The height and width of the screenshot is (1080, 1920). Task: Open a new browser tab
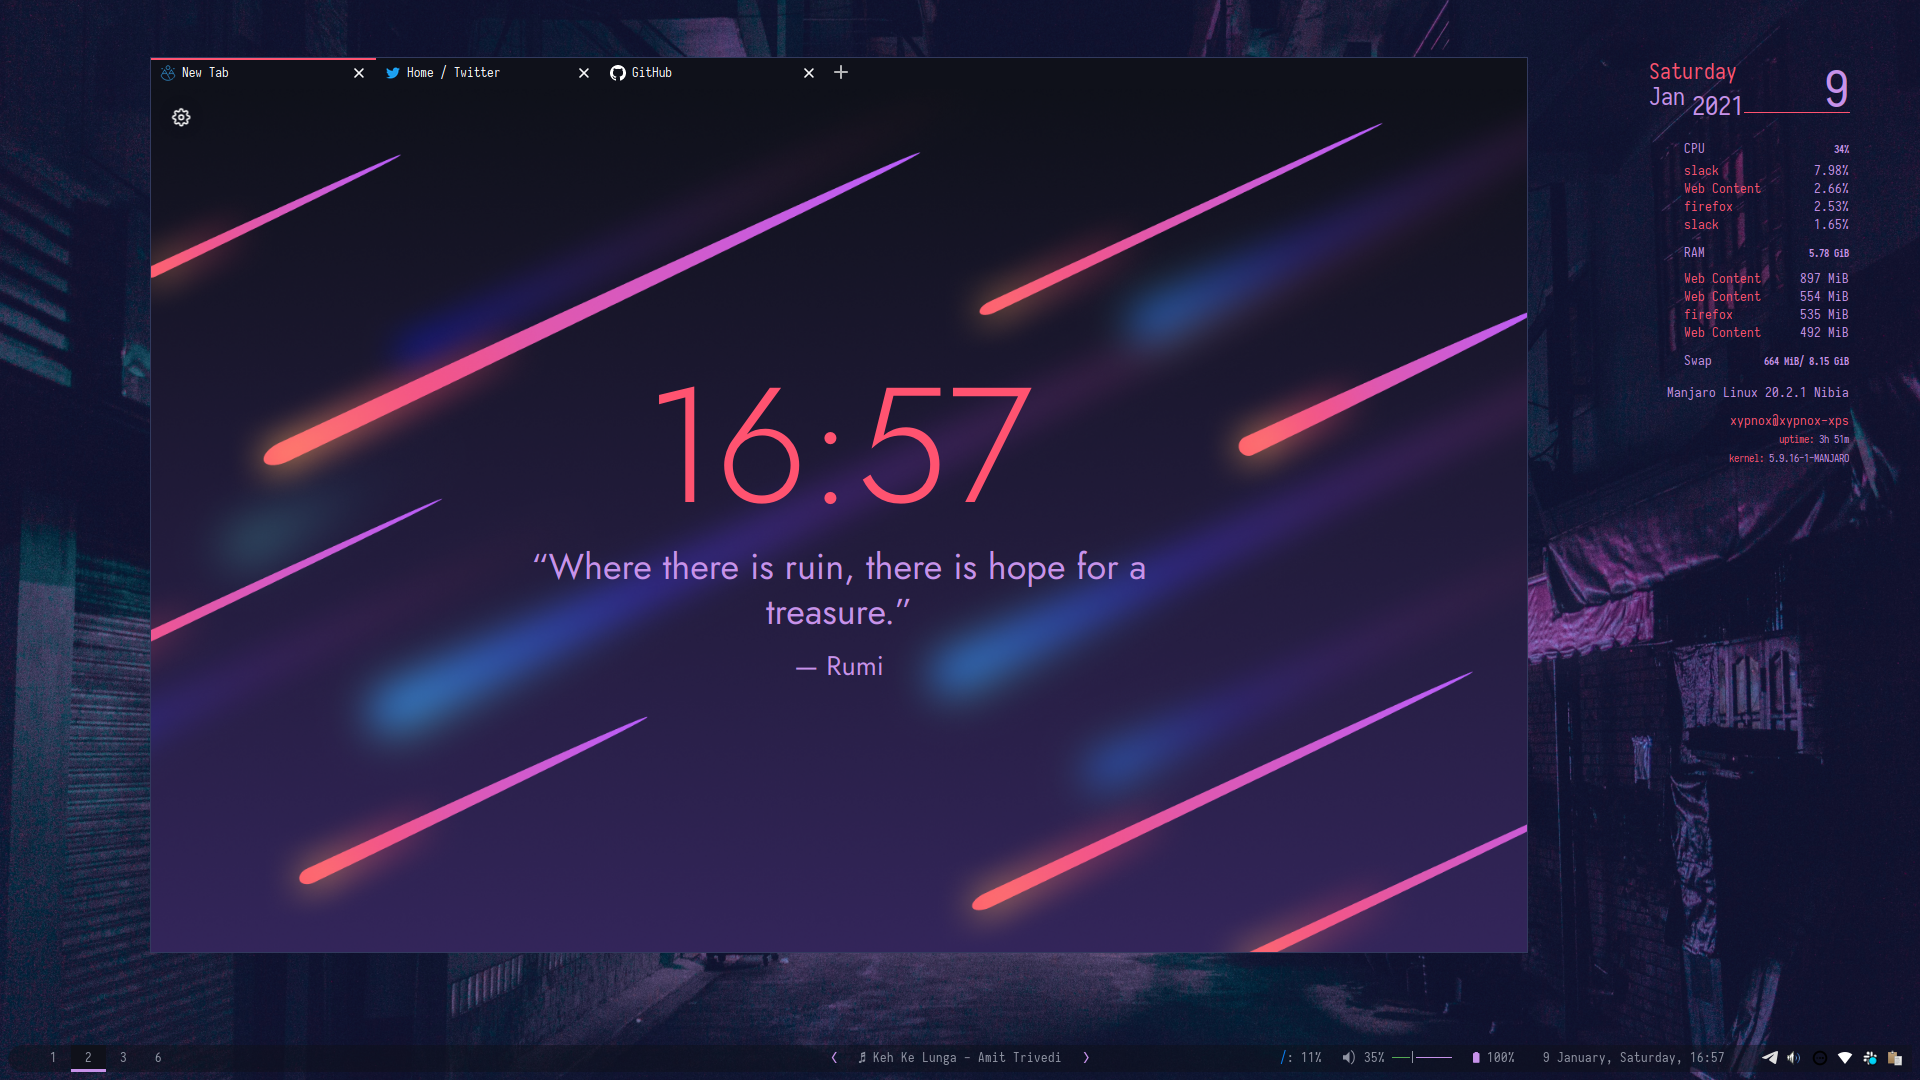[x=841, y=72]
